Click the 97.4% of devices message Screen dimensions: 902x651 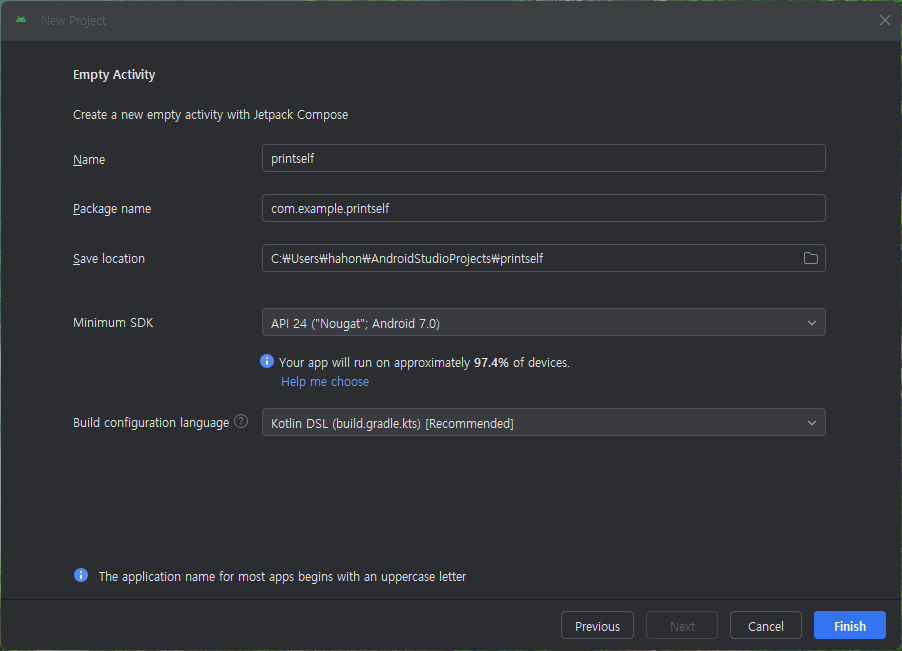pyautogui.click(x=425, y=363)
